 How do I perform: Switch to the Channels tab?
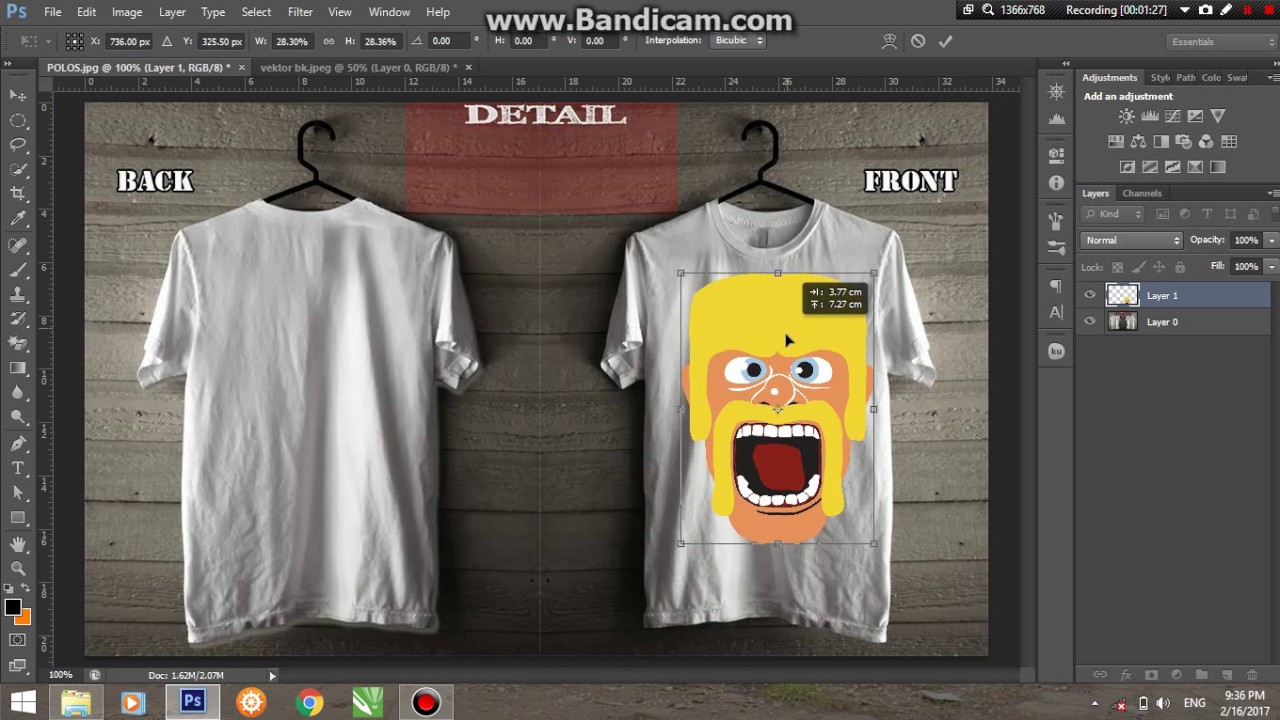1142,193
